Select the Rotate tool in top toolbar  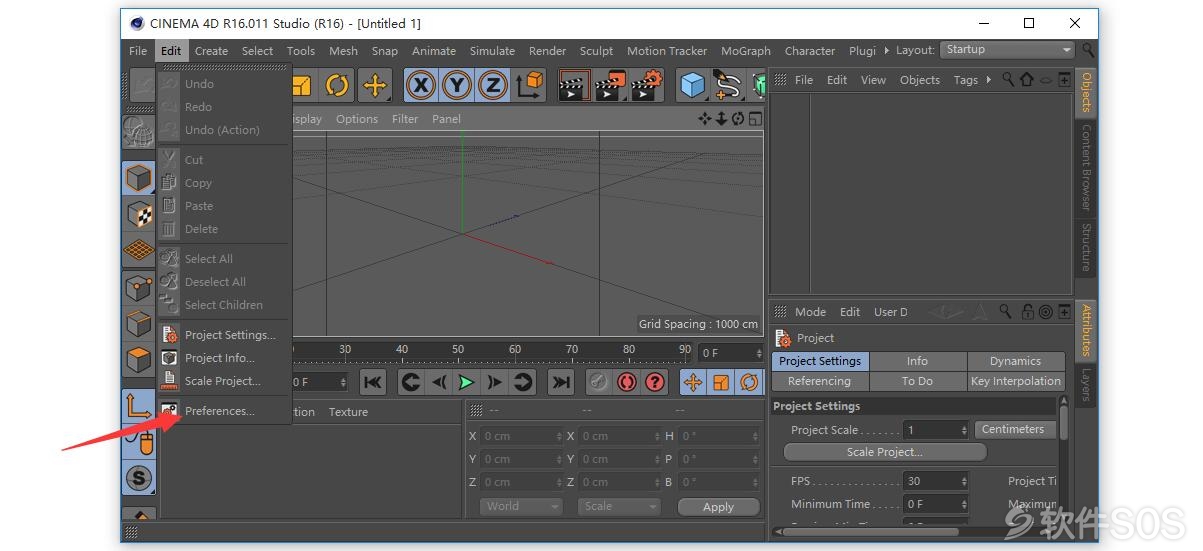[x=337, y=86]
